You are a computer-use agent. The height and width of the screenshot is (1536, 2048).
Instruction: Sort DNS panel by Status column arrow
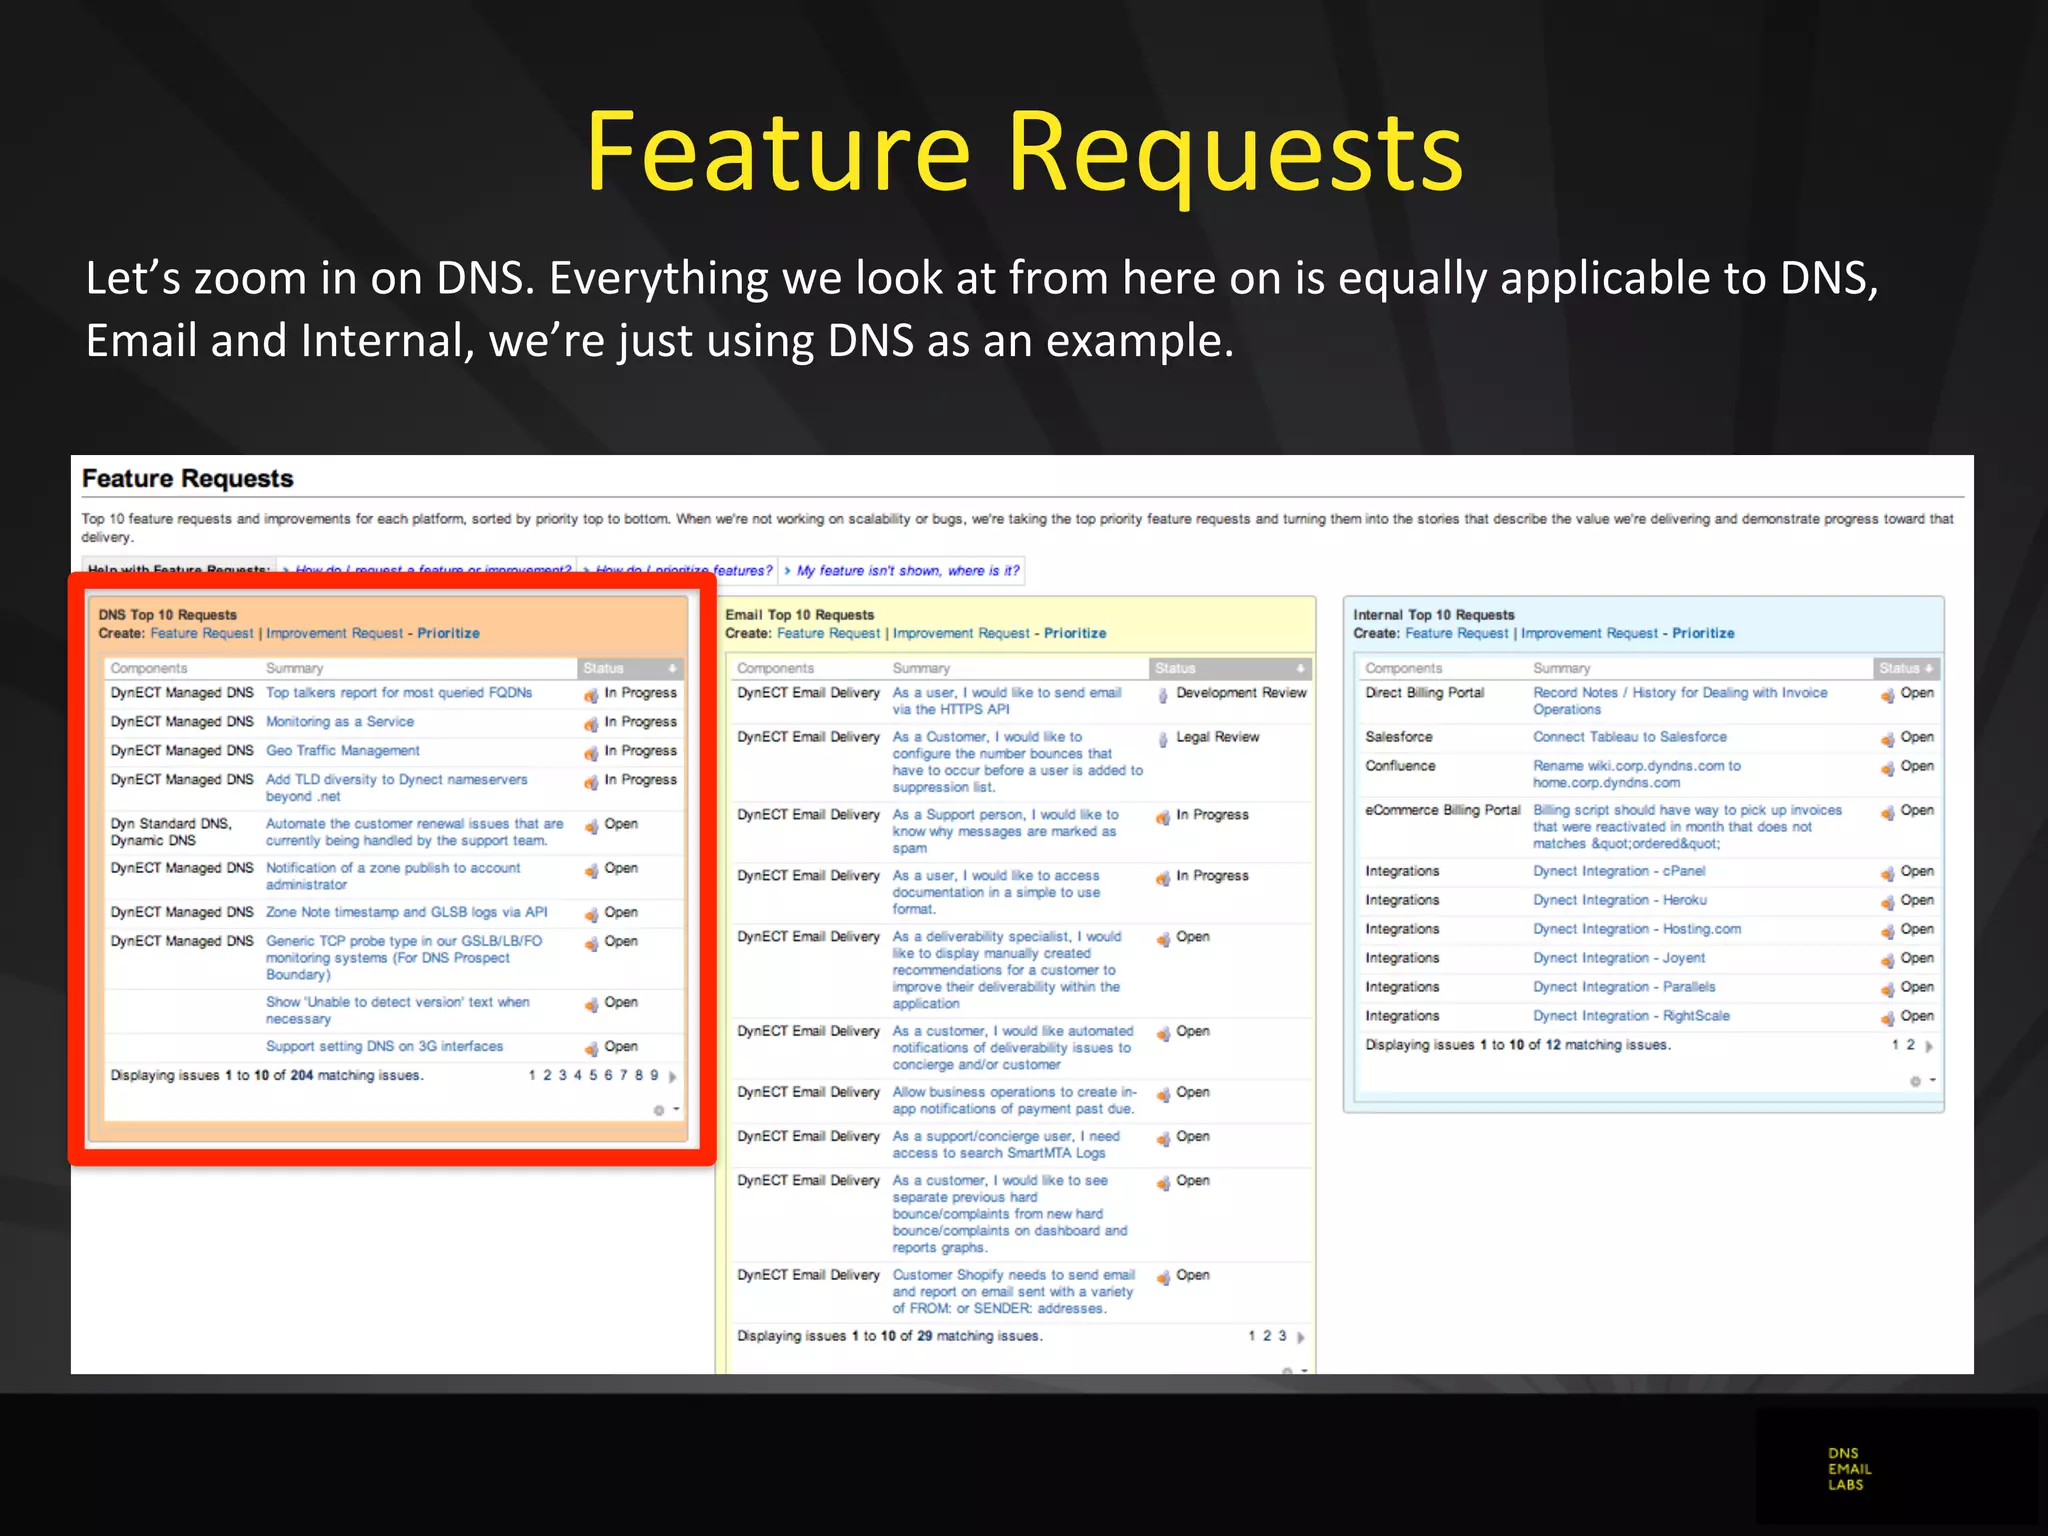pos(672,668)
